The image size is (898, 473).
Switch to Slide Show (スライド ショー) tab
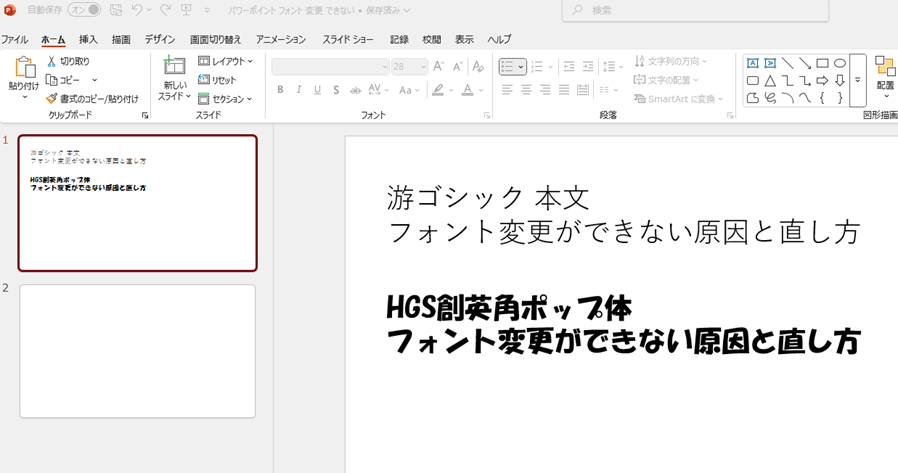(x=348, y=40)
